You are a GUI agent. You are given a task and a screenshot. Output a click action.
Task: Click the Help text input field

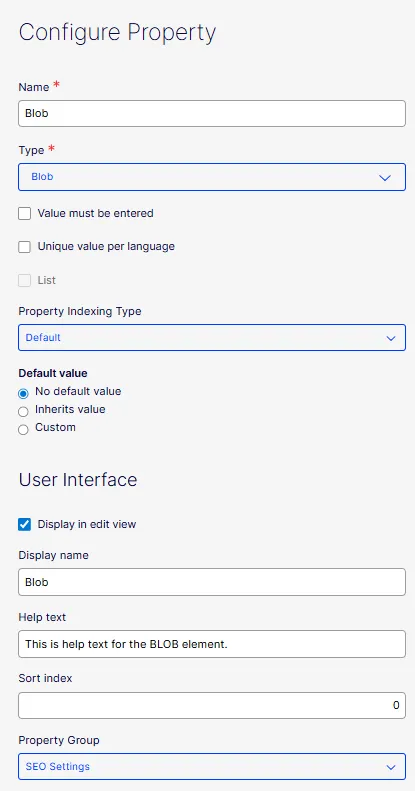(x=212, y=644)
